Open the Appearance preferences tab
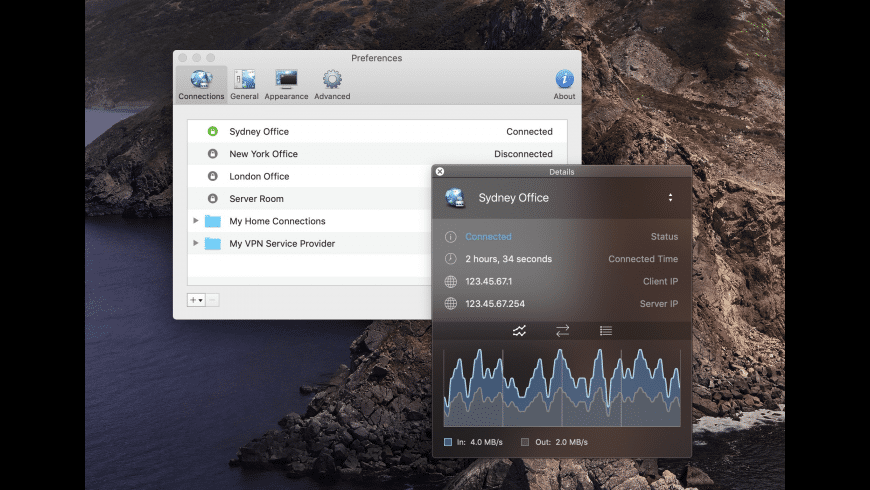The image size is (870, 490). pyautogui.click(x=286, y=85)
